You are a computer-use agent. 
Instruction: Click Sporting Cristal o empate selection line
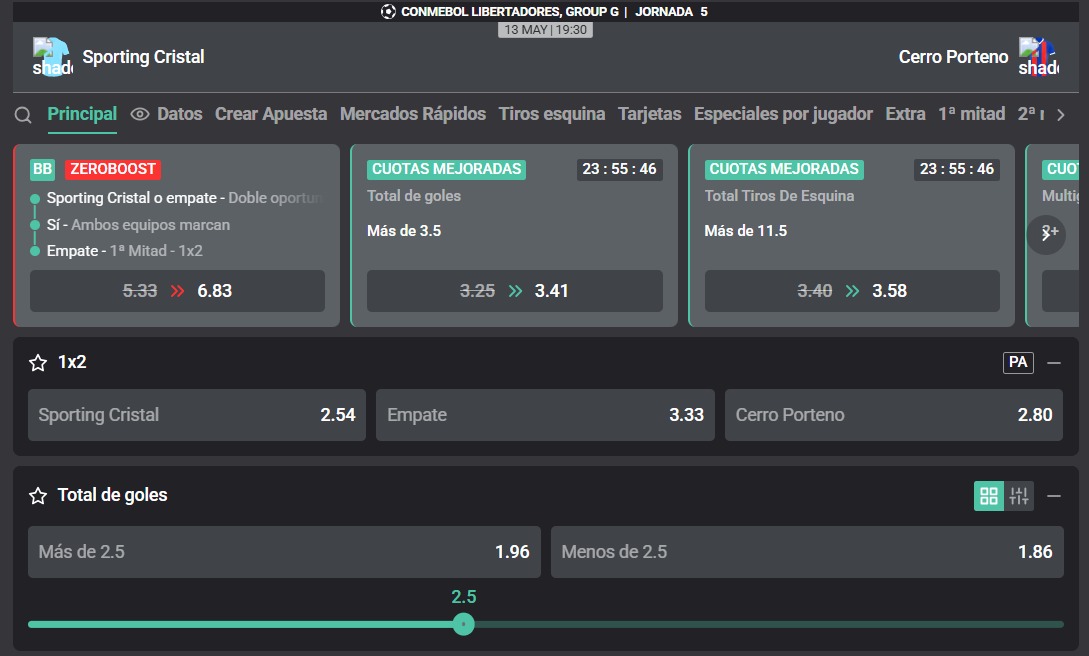pos(185,199)
